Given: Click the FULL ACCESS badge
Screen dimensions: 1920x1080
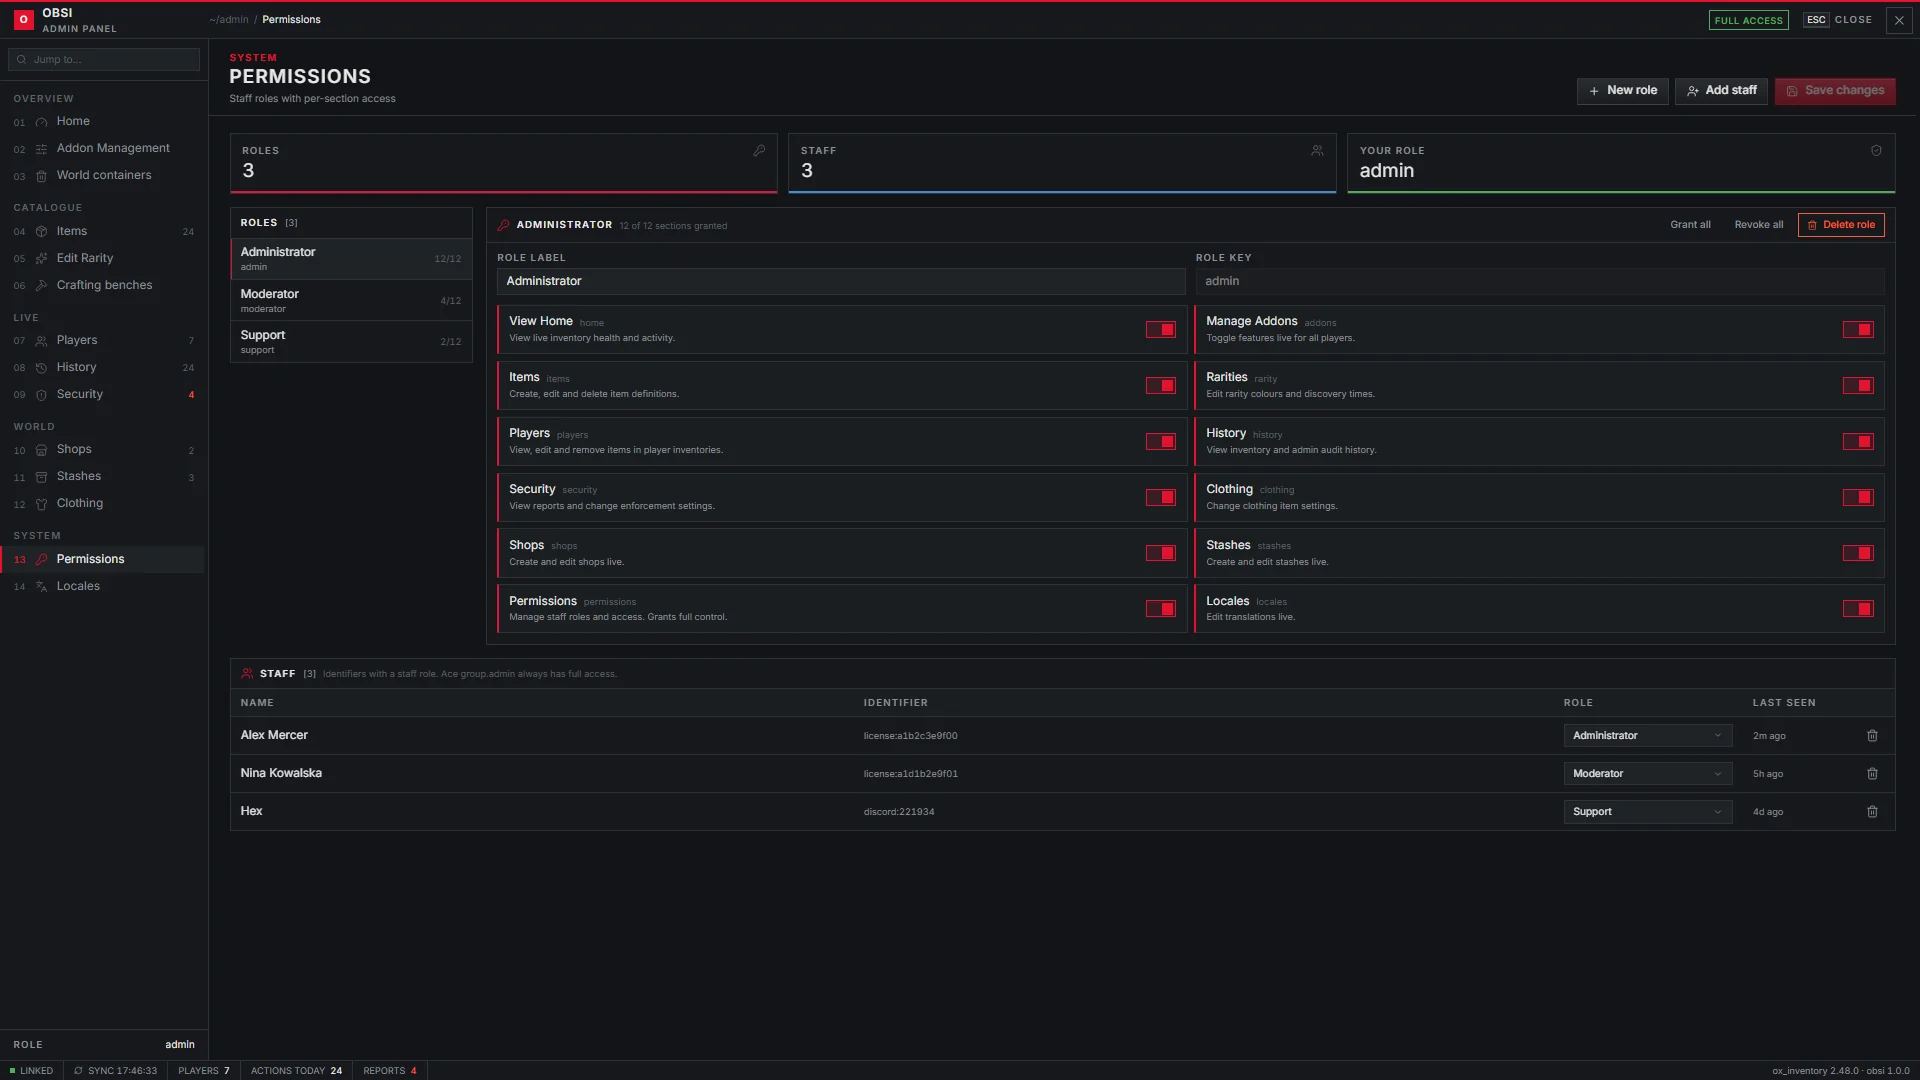Looking at the screenshot, I should coord(1748,21).
